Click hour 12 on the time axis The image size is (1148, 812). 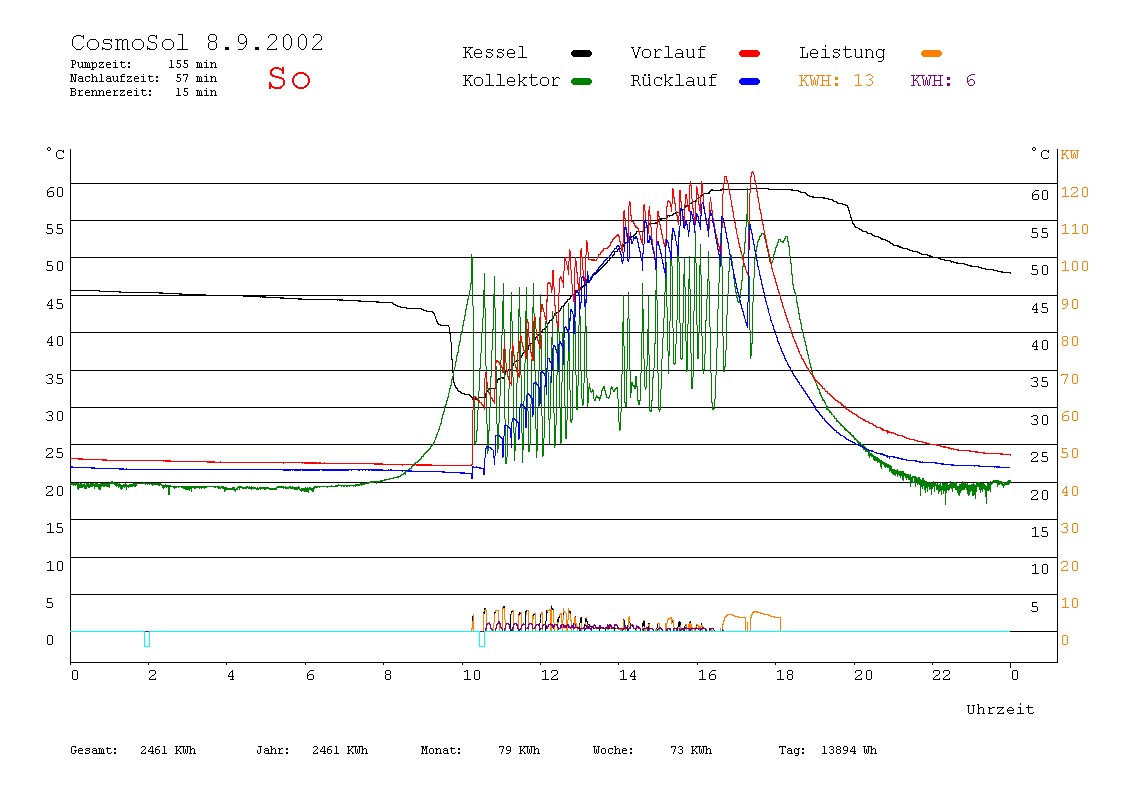[x=550, y=675]
